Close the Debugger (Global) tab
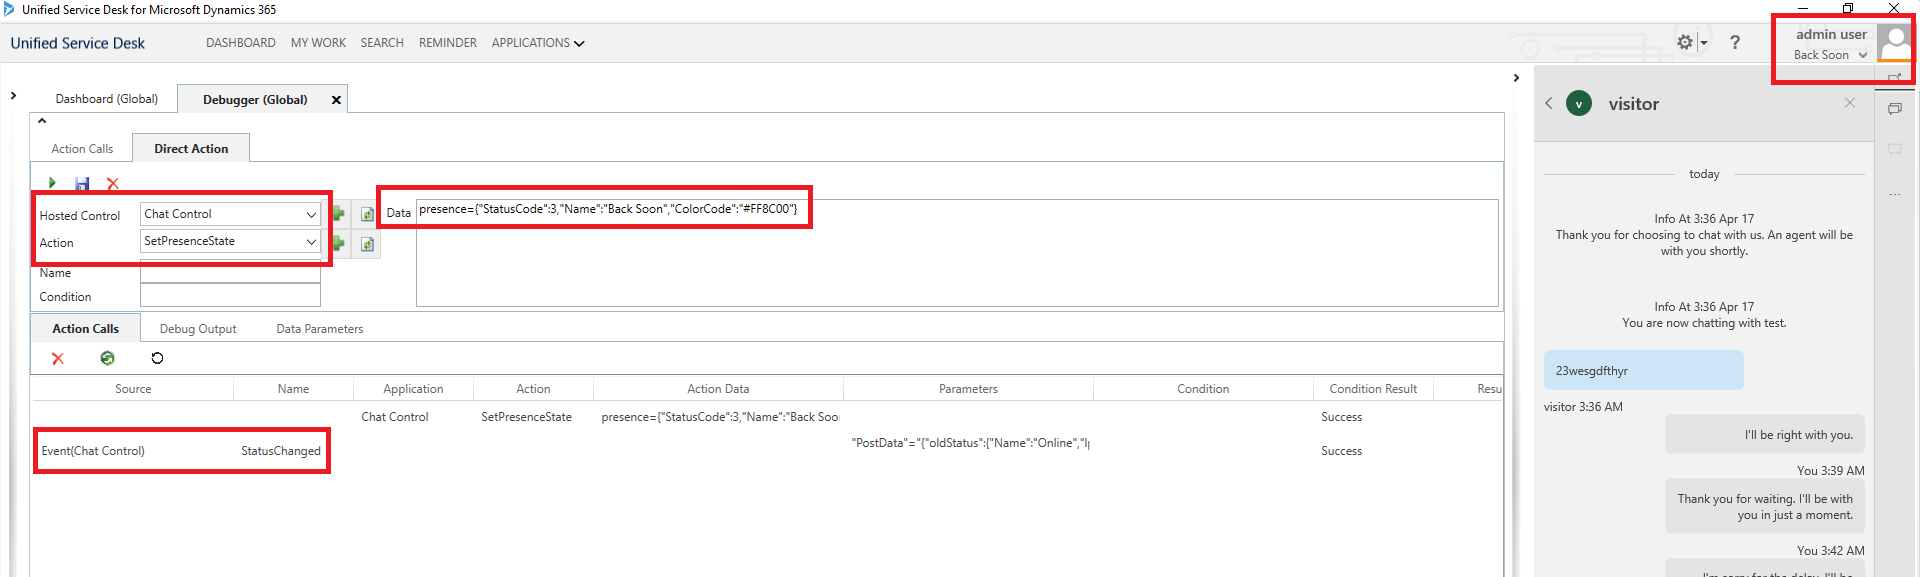 336,100
